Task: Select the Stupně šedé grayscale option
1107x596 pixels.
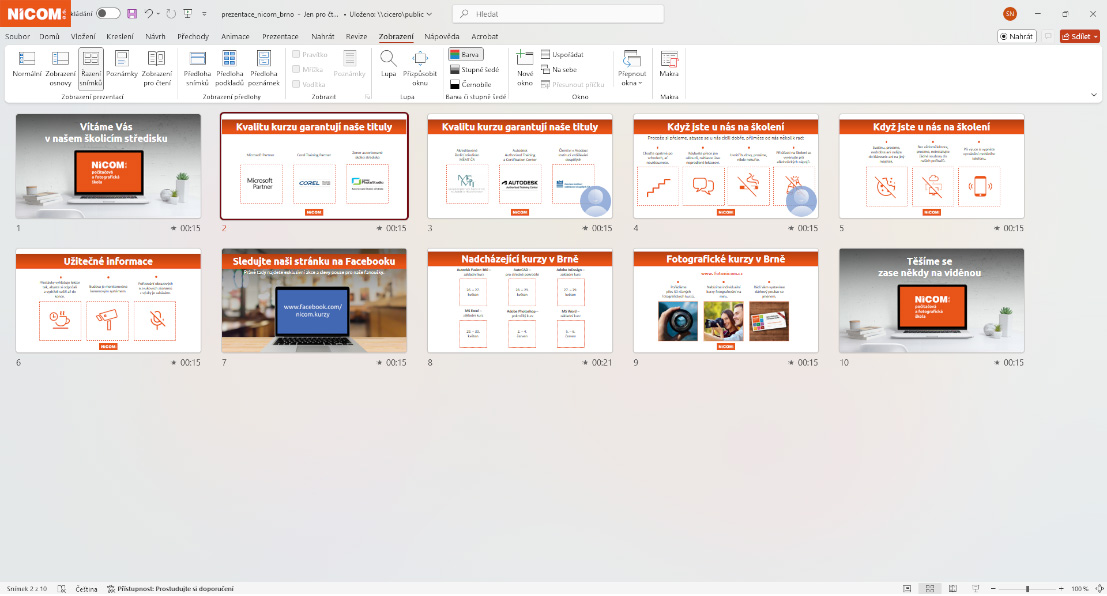Action: pos(473,69)
